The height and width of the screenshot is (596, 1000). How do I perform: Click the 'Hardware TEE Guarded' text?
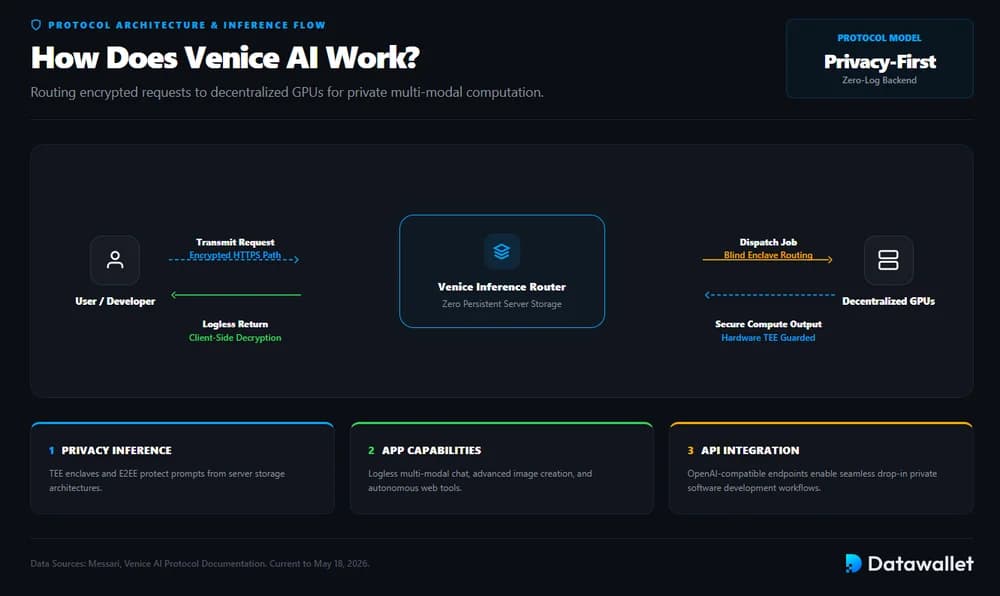coord(768,338)
